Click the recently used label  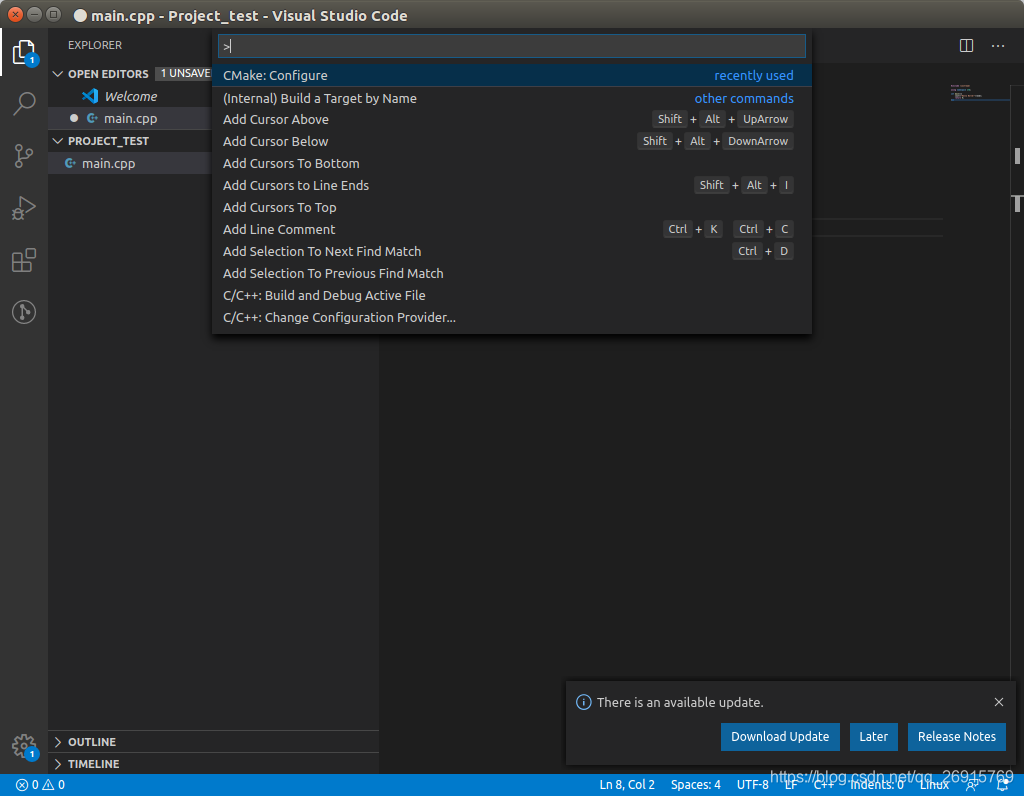(754, 75)
